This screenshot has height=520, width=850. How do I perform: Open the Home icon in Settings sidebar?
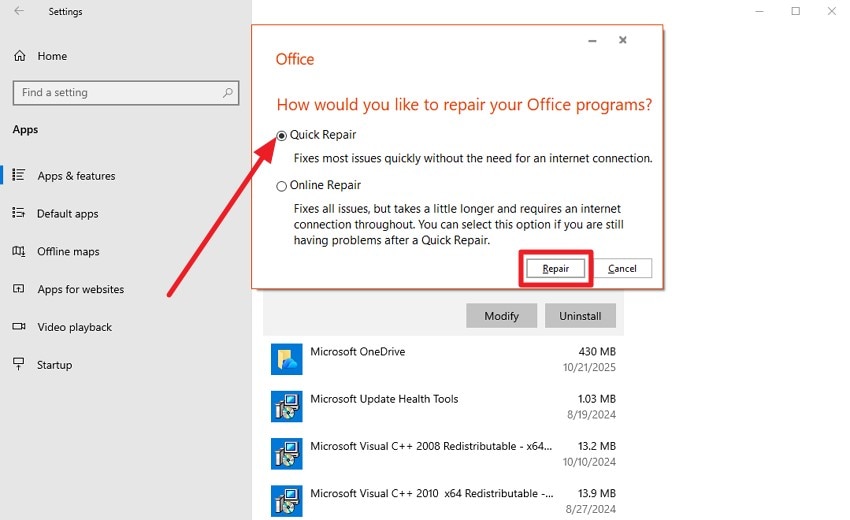click(x=20, y=56)
